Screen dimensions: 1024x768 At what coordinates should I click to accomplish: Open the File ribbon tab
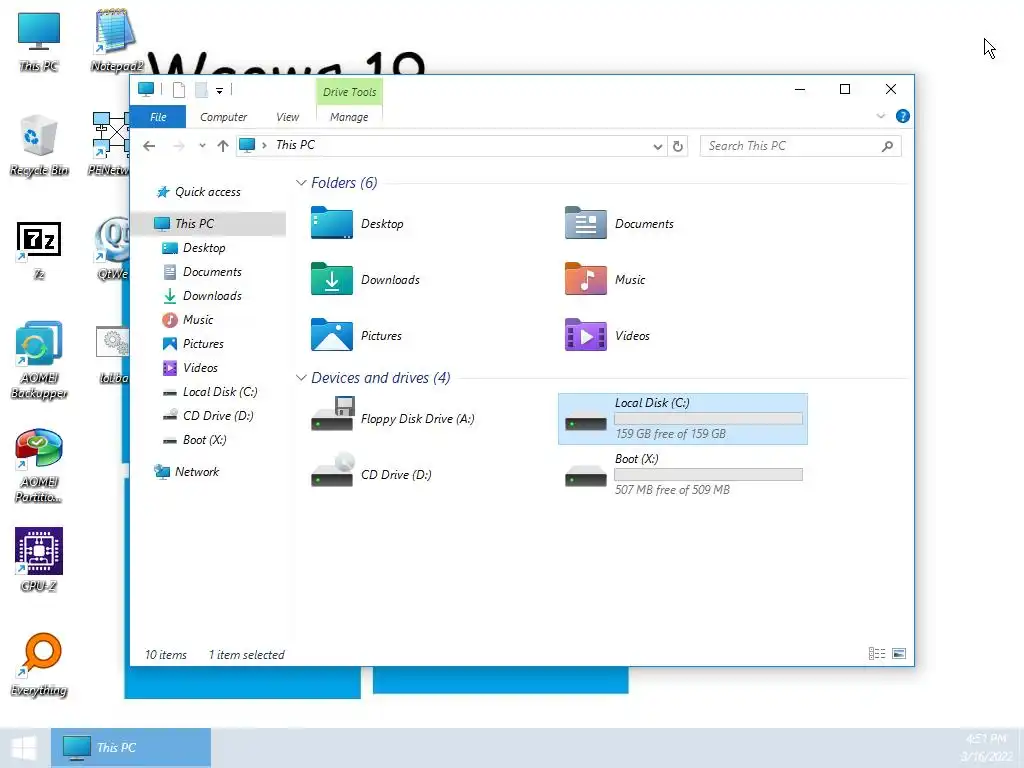158,117
